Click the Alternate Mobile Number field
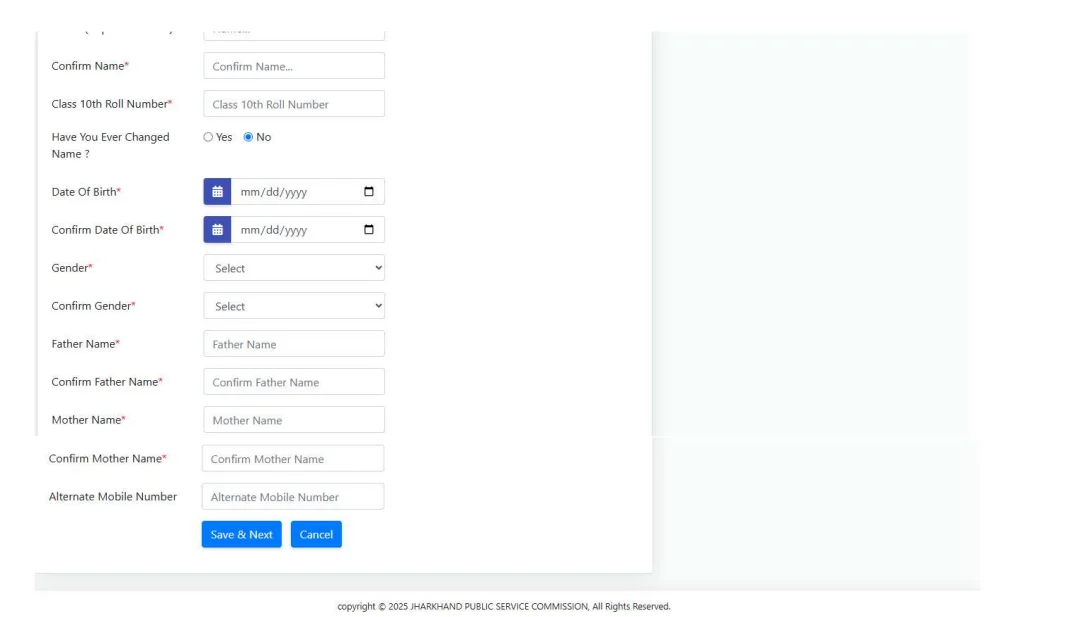Screen dimensions: 1086x617 click(x=293, y=496)
